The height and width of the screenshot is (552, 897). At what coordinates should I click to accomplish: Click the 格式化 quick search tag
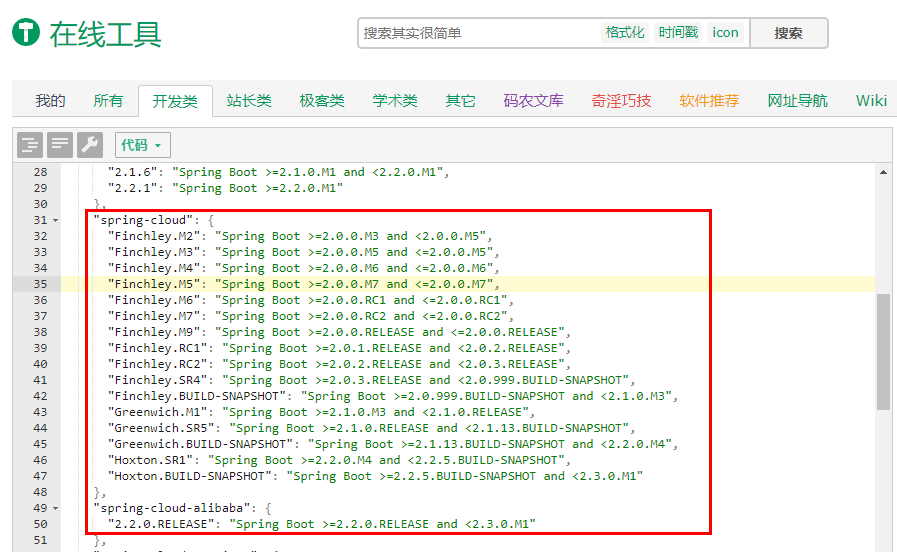pos(625,33)
